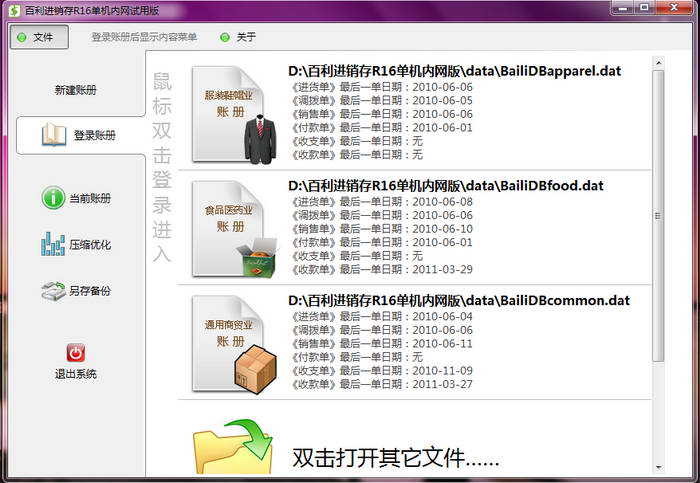Click 双击打开其它文件 text
Viewport: 700px width, 483px height.
[x=396, y=458]
